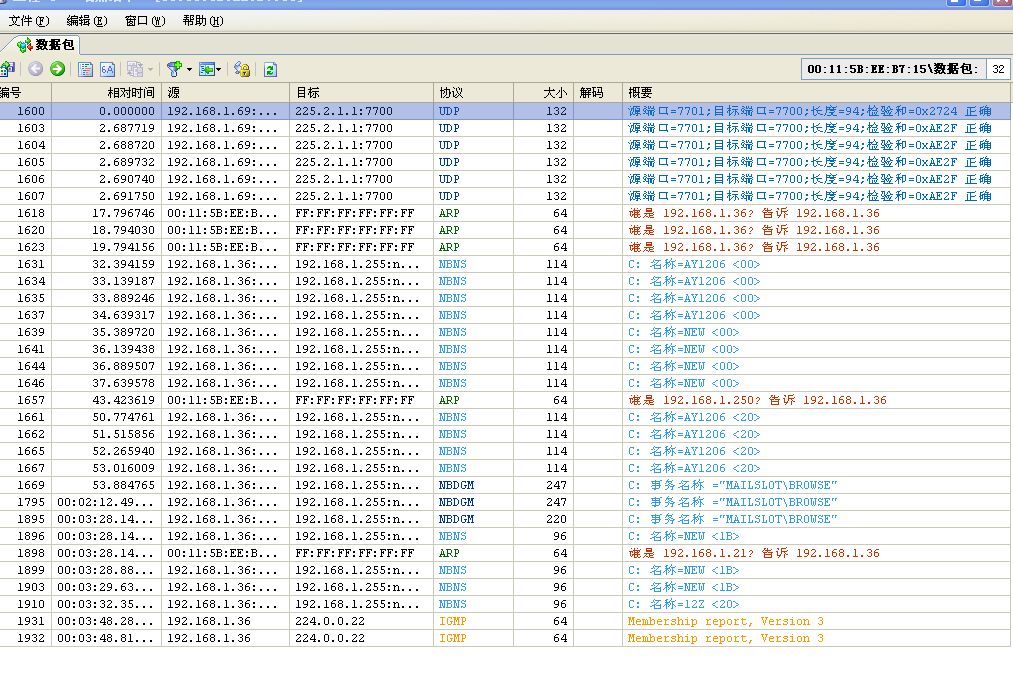Click the packet count field showing 32

coord(997,69)
